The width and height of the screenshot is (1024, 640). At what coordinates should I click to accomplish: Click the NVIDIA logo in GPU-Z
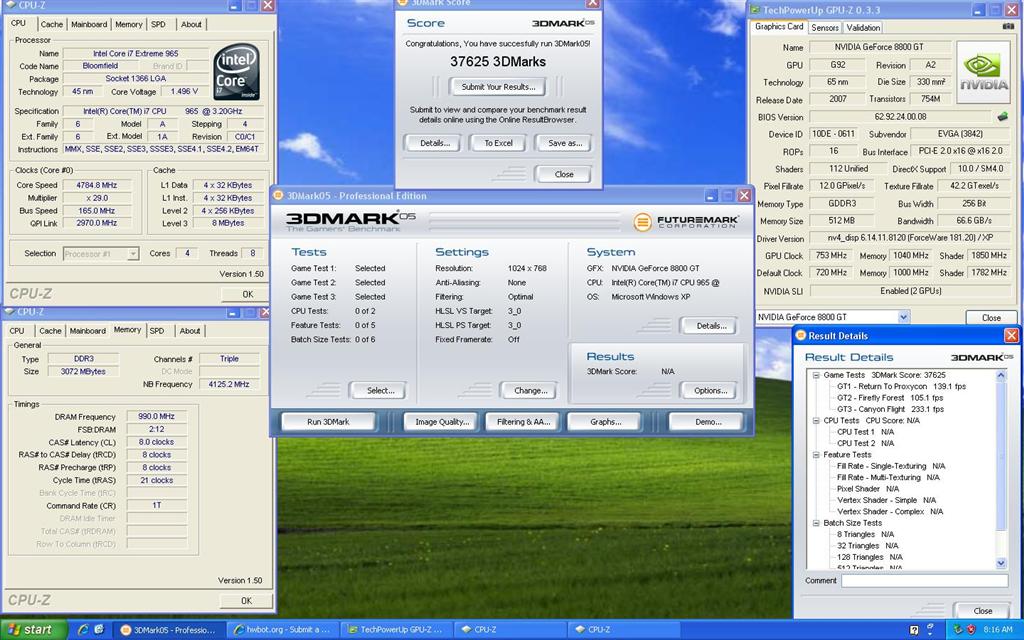point(983,72)
